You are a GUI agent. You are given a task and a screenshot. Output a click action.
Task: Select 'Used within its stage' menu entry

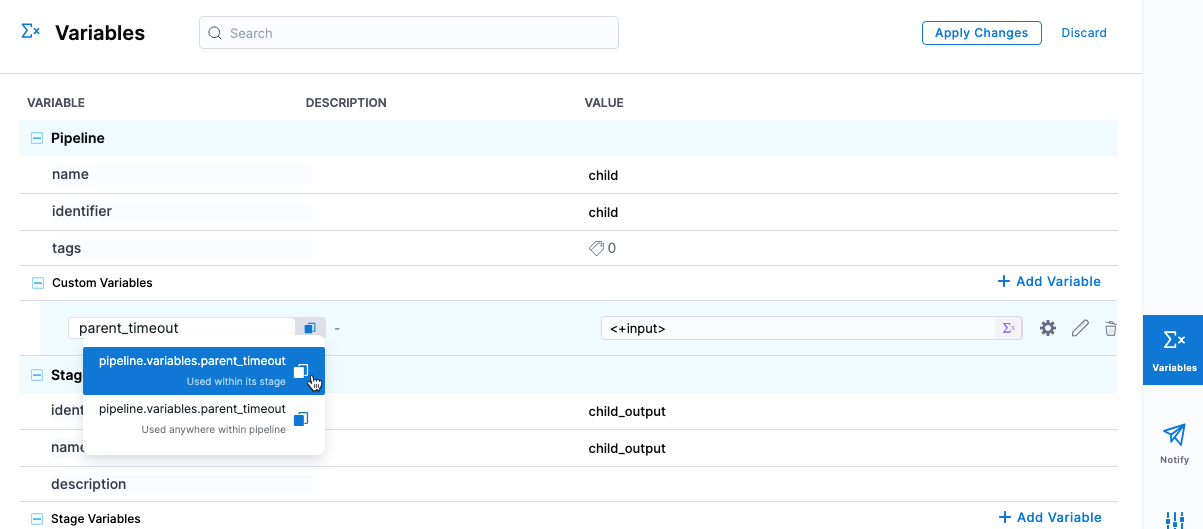(190, 370)
